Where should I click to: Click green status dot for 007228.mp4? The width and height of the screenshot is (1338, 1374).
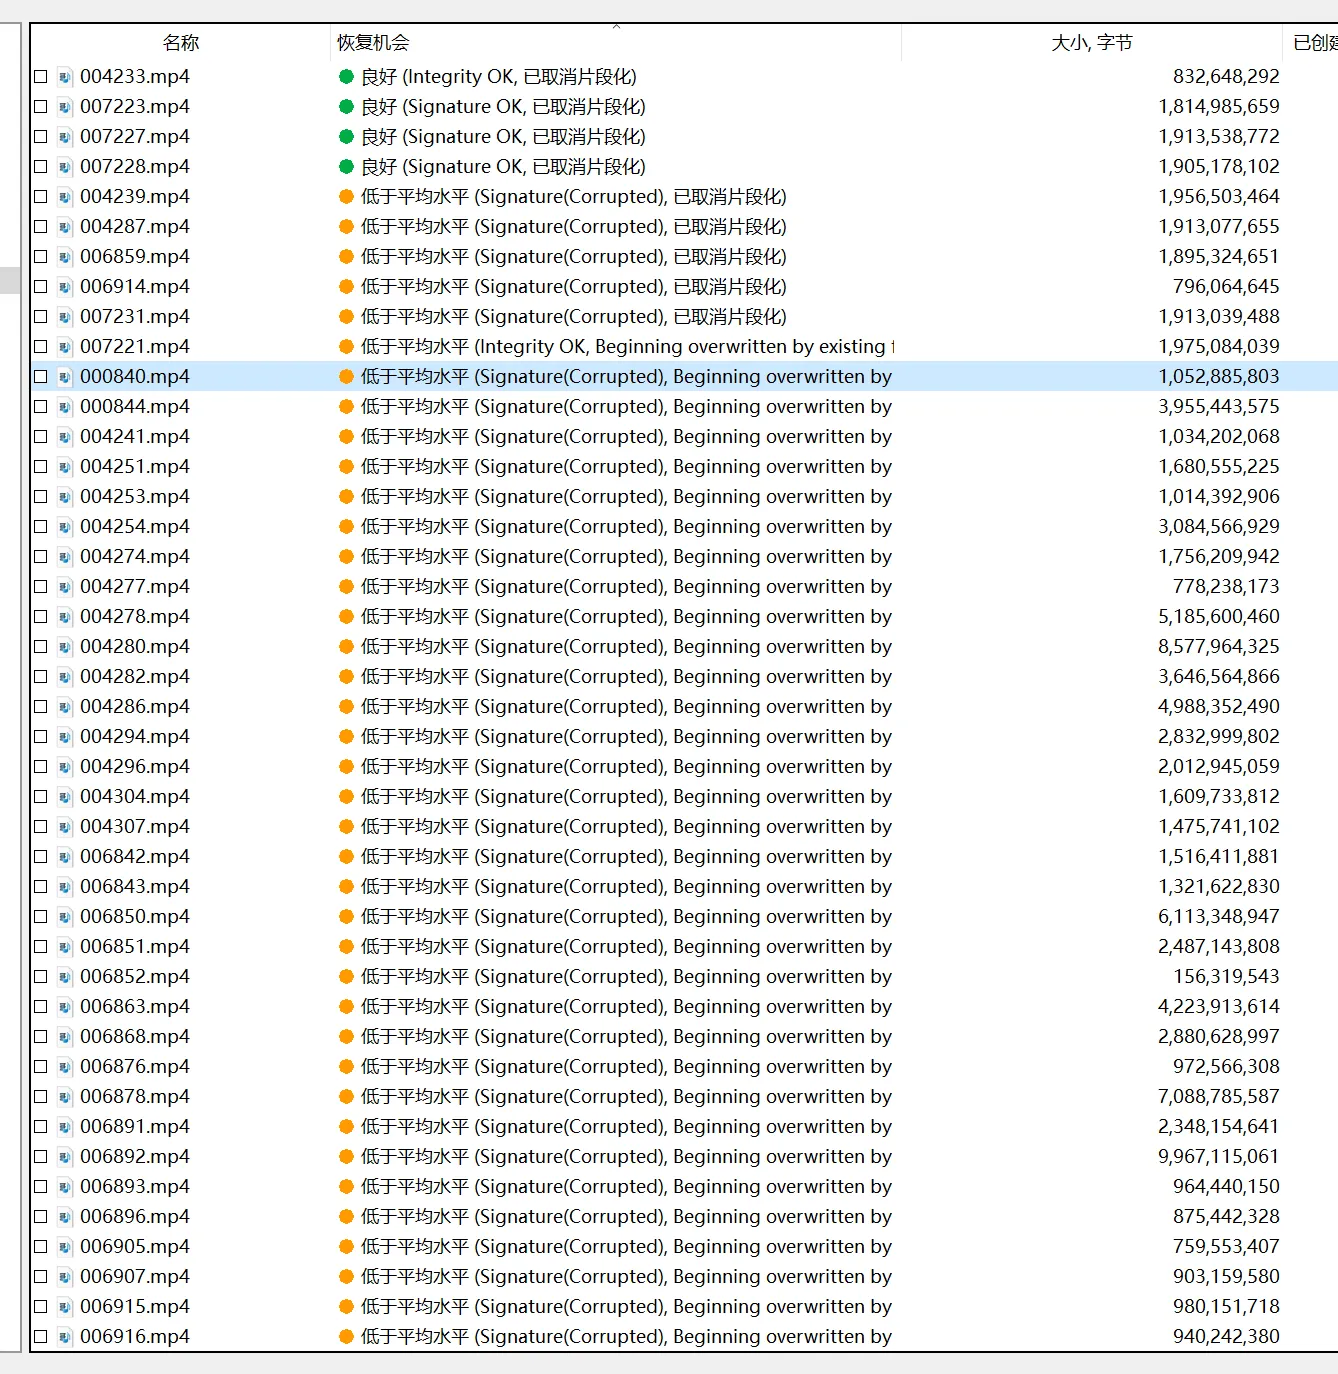(x=346, y=167)
